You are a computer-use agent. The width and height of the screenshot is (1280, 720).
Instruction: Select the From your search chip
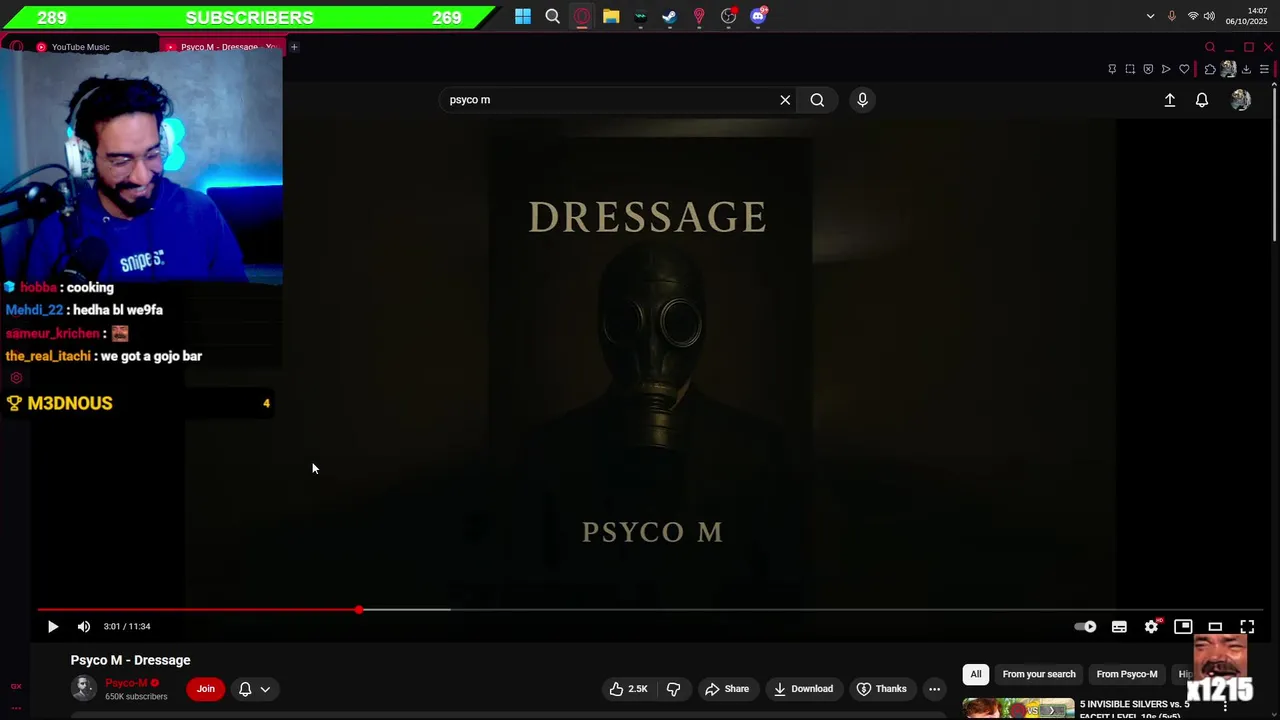click(x=1039, y=674)
